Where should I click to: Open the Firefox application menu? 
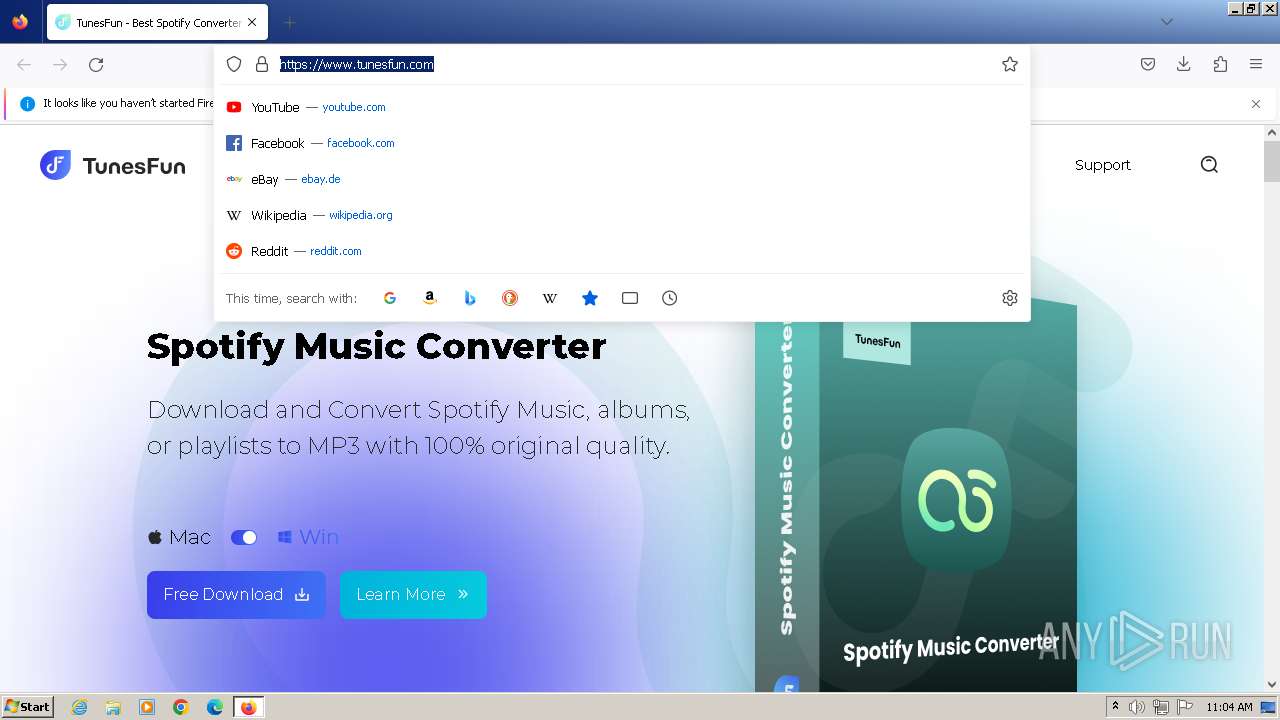coord(1256,64)
